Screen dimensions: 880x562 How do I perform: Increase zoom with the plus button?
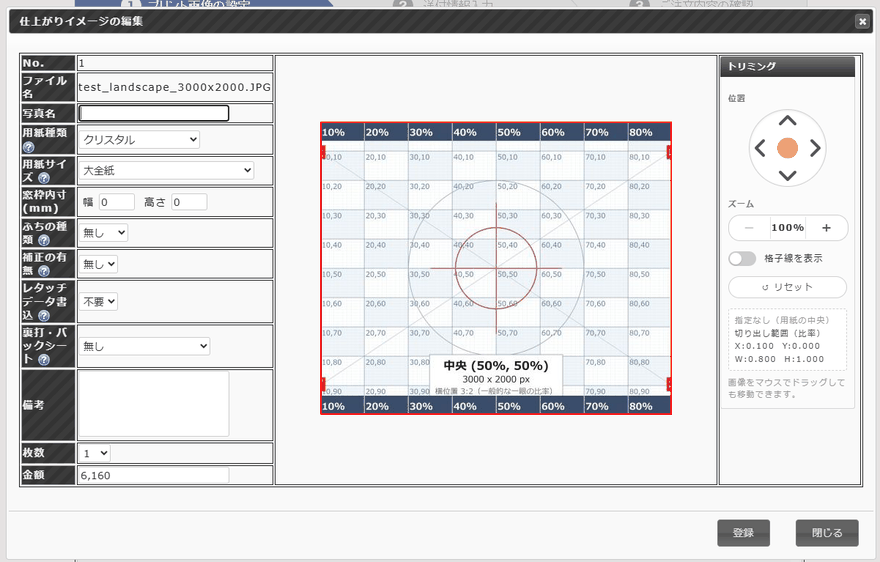pos(826,228)
